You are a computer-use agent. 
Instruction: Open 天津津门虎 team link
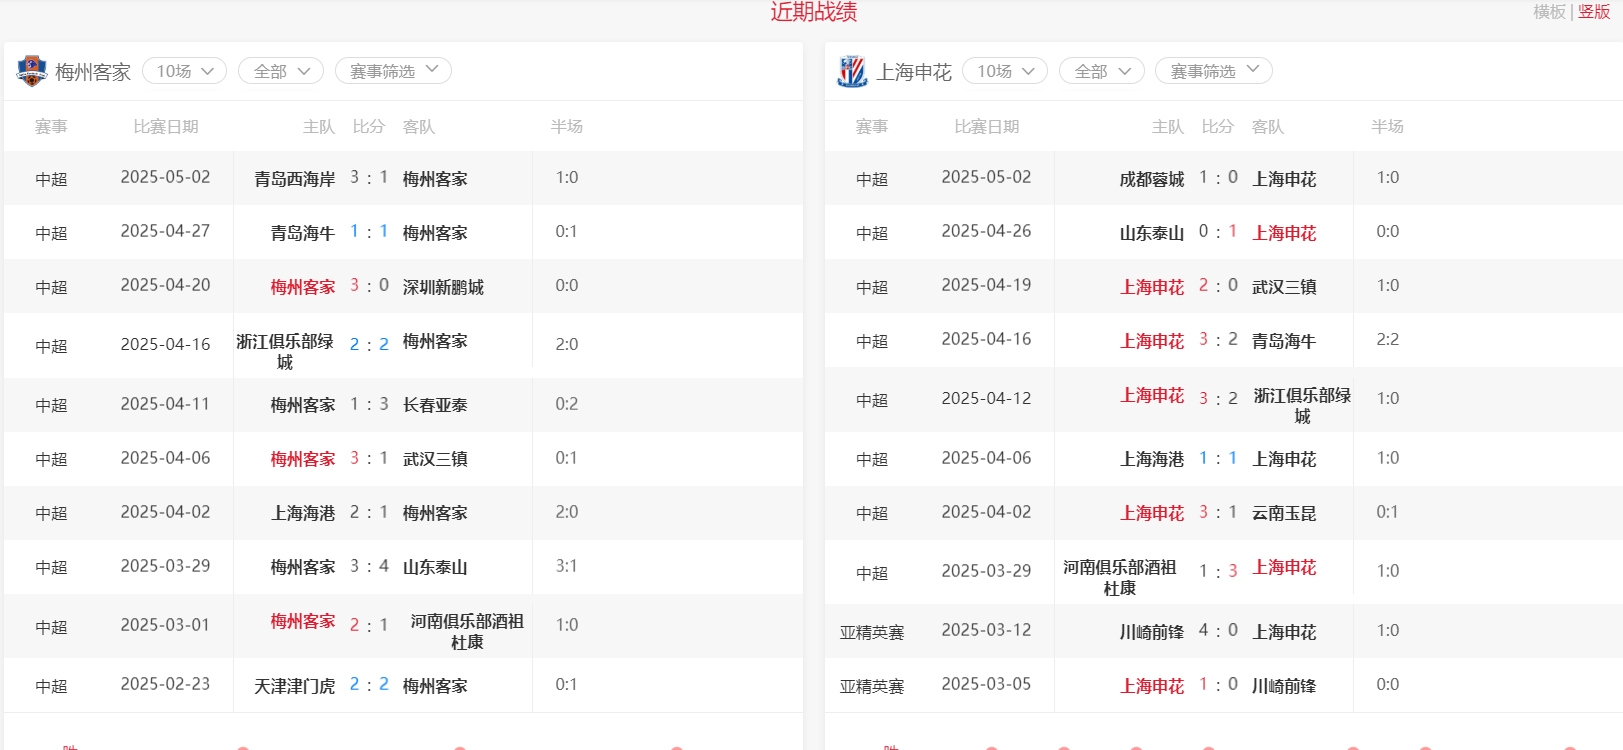[x=294, y=686]
